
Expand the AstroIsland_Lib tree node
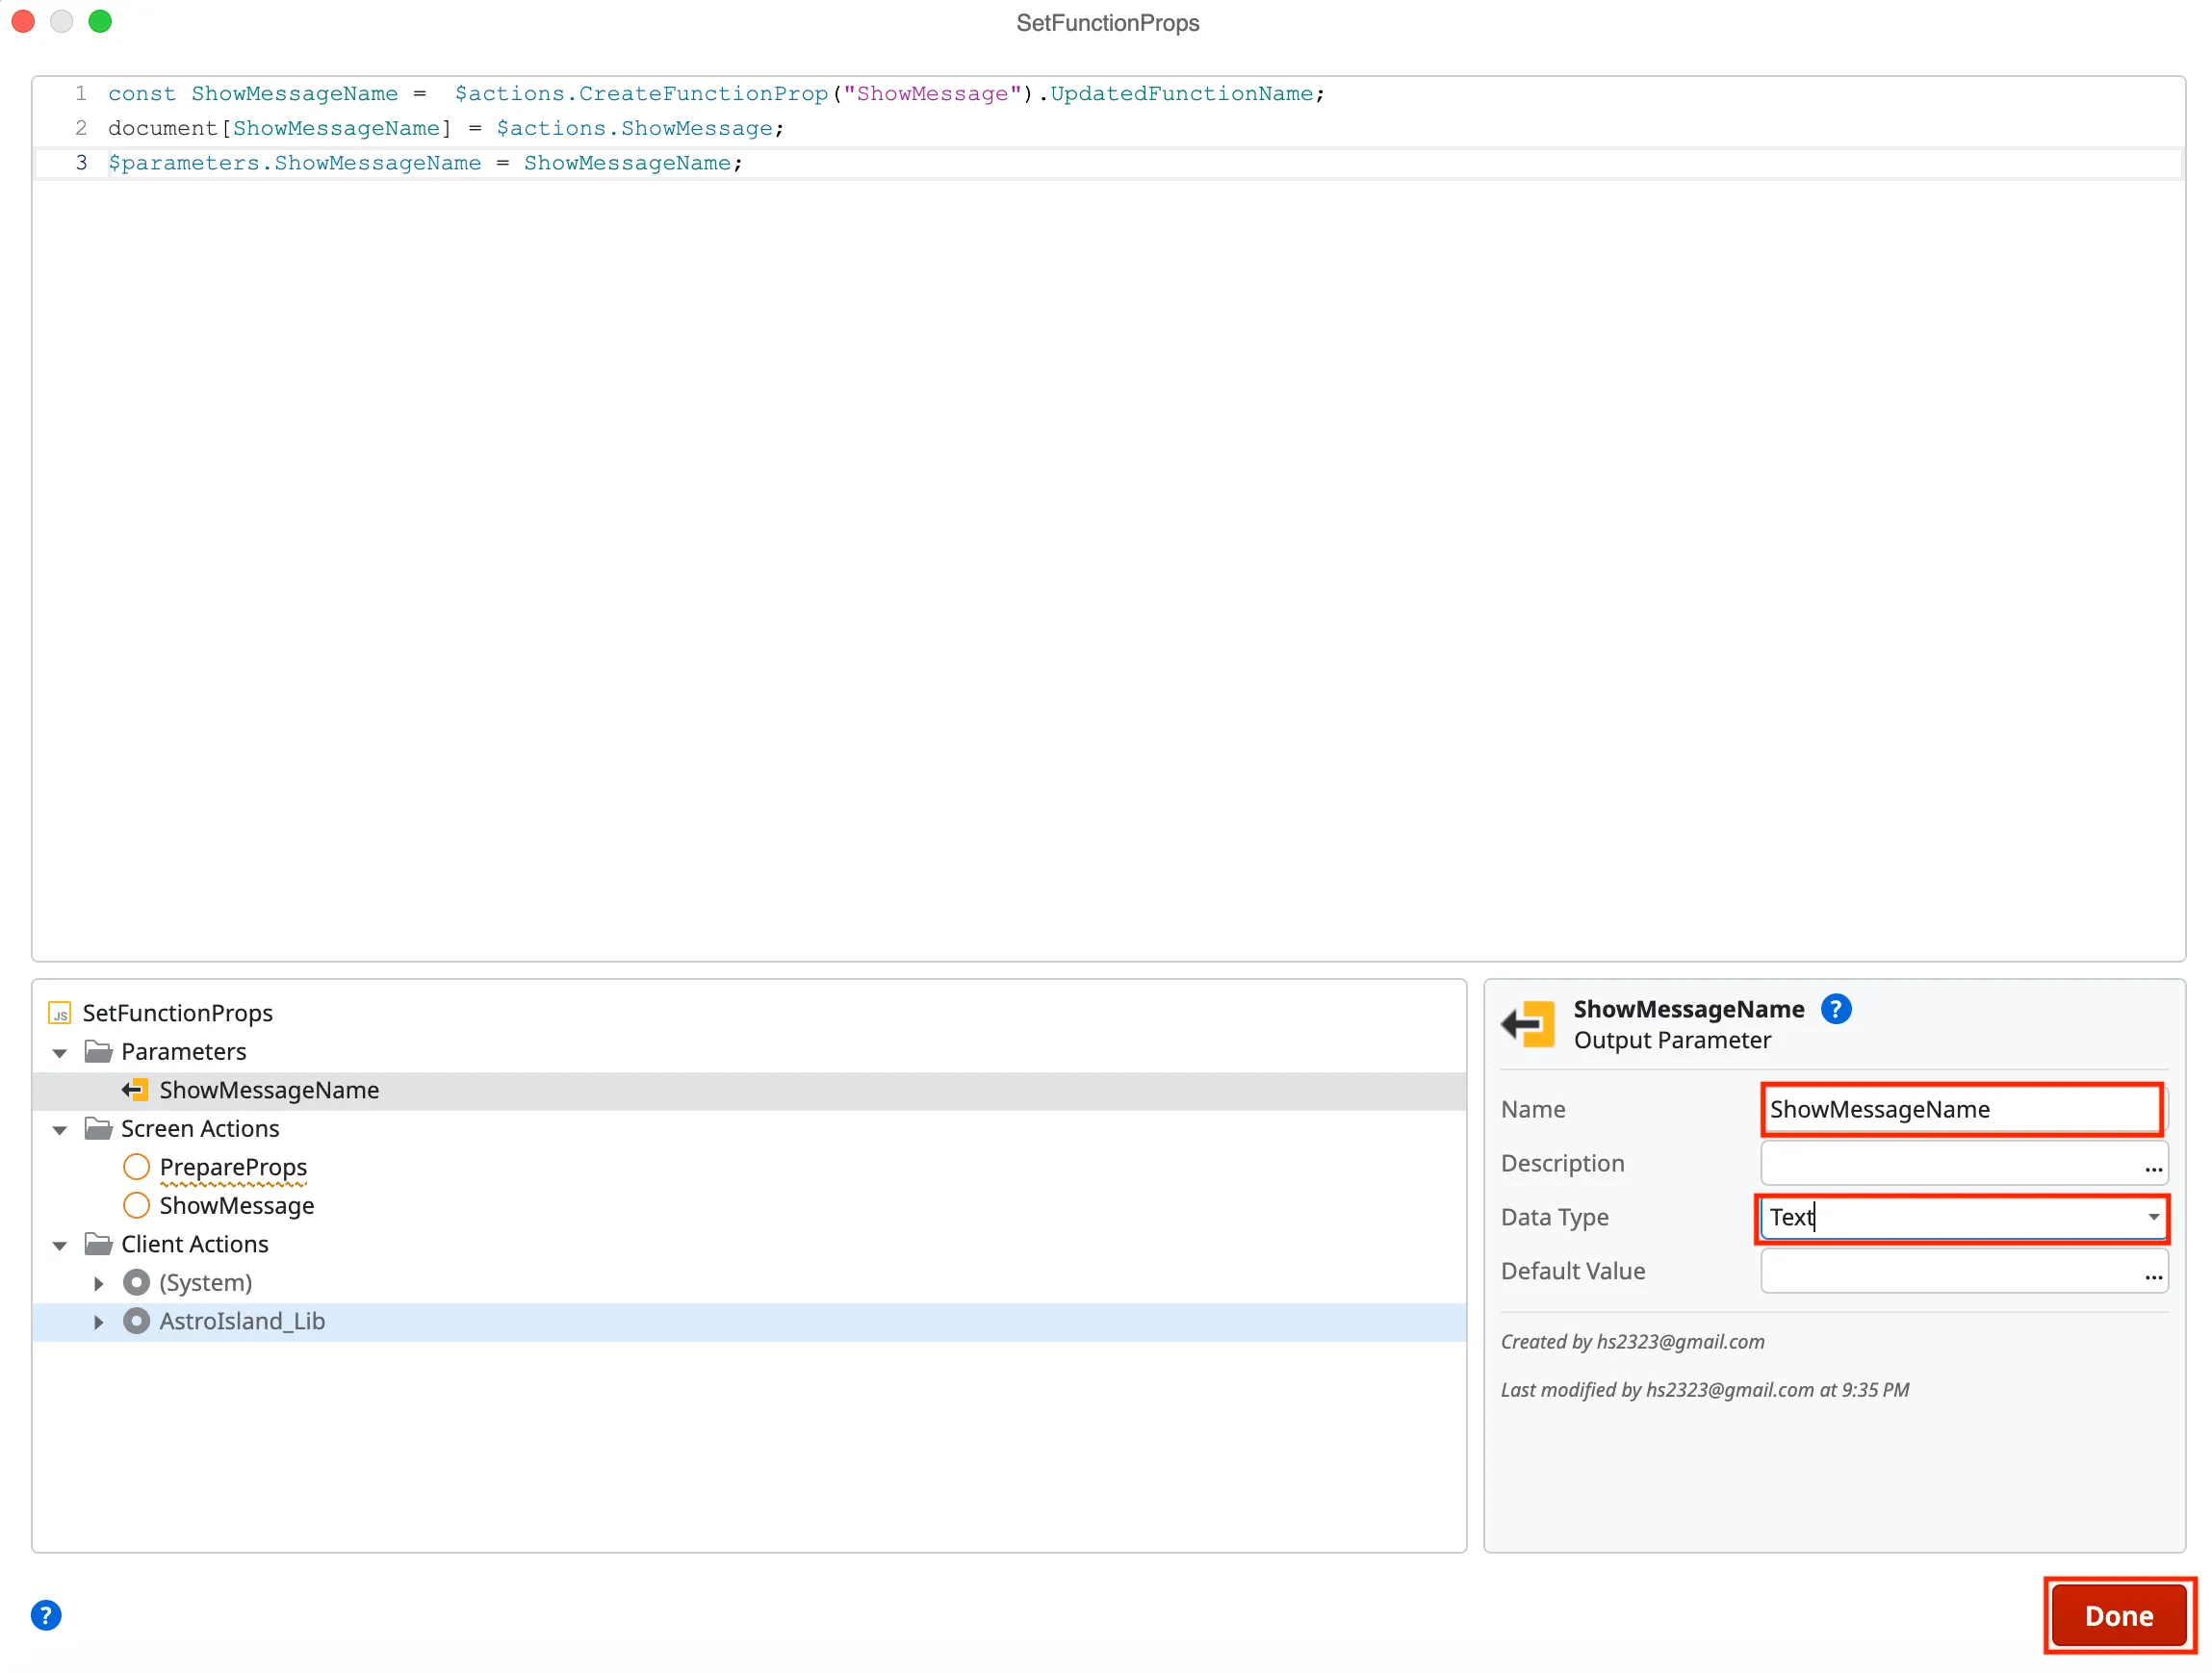coord(98,1320)
